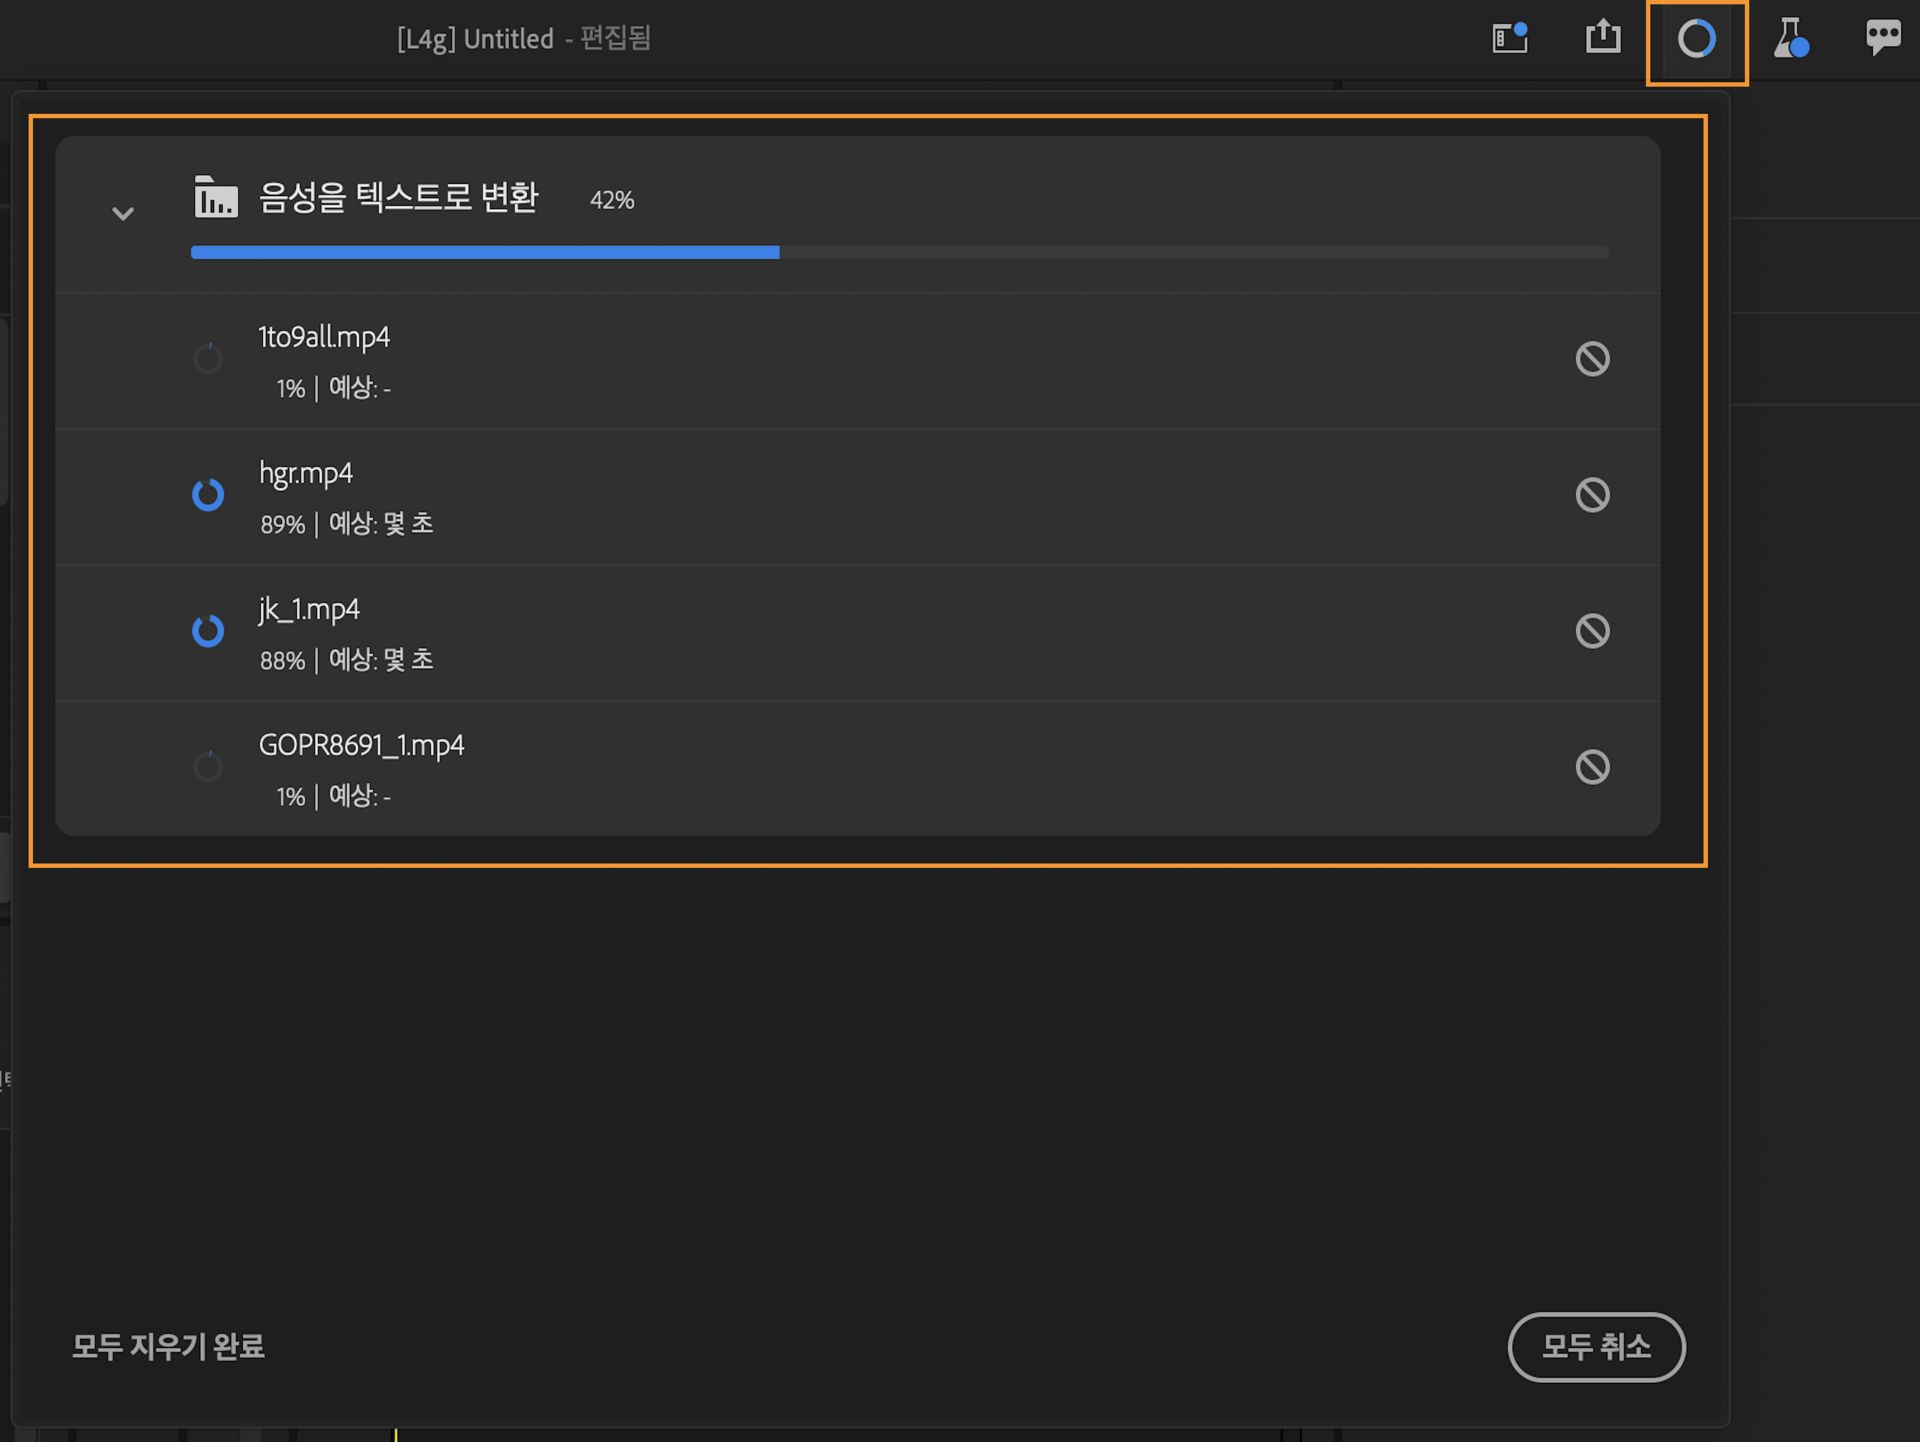This screenshot has width=1920, height=1442.
Task: Click the export share icon
Action: point(1603,36)
